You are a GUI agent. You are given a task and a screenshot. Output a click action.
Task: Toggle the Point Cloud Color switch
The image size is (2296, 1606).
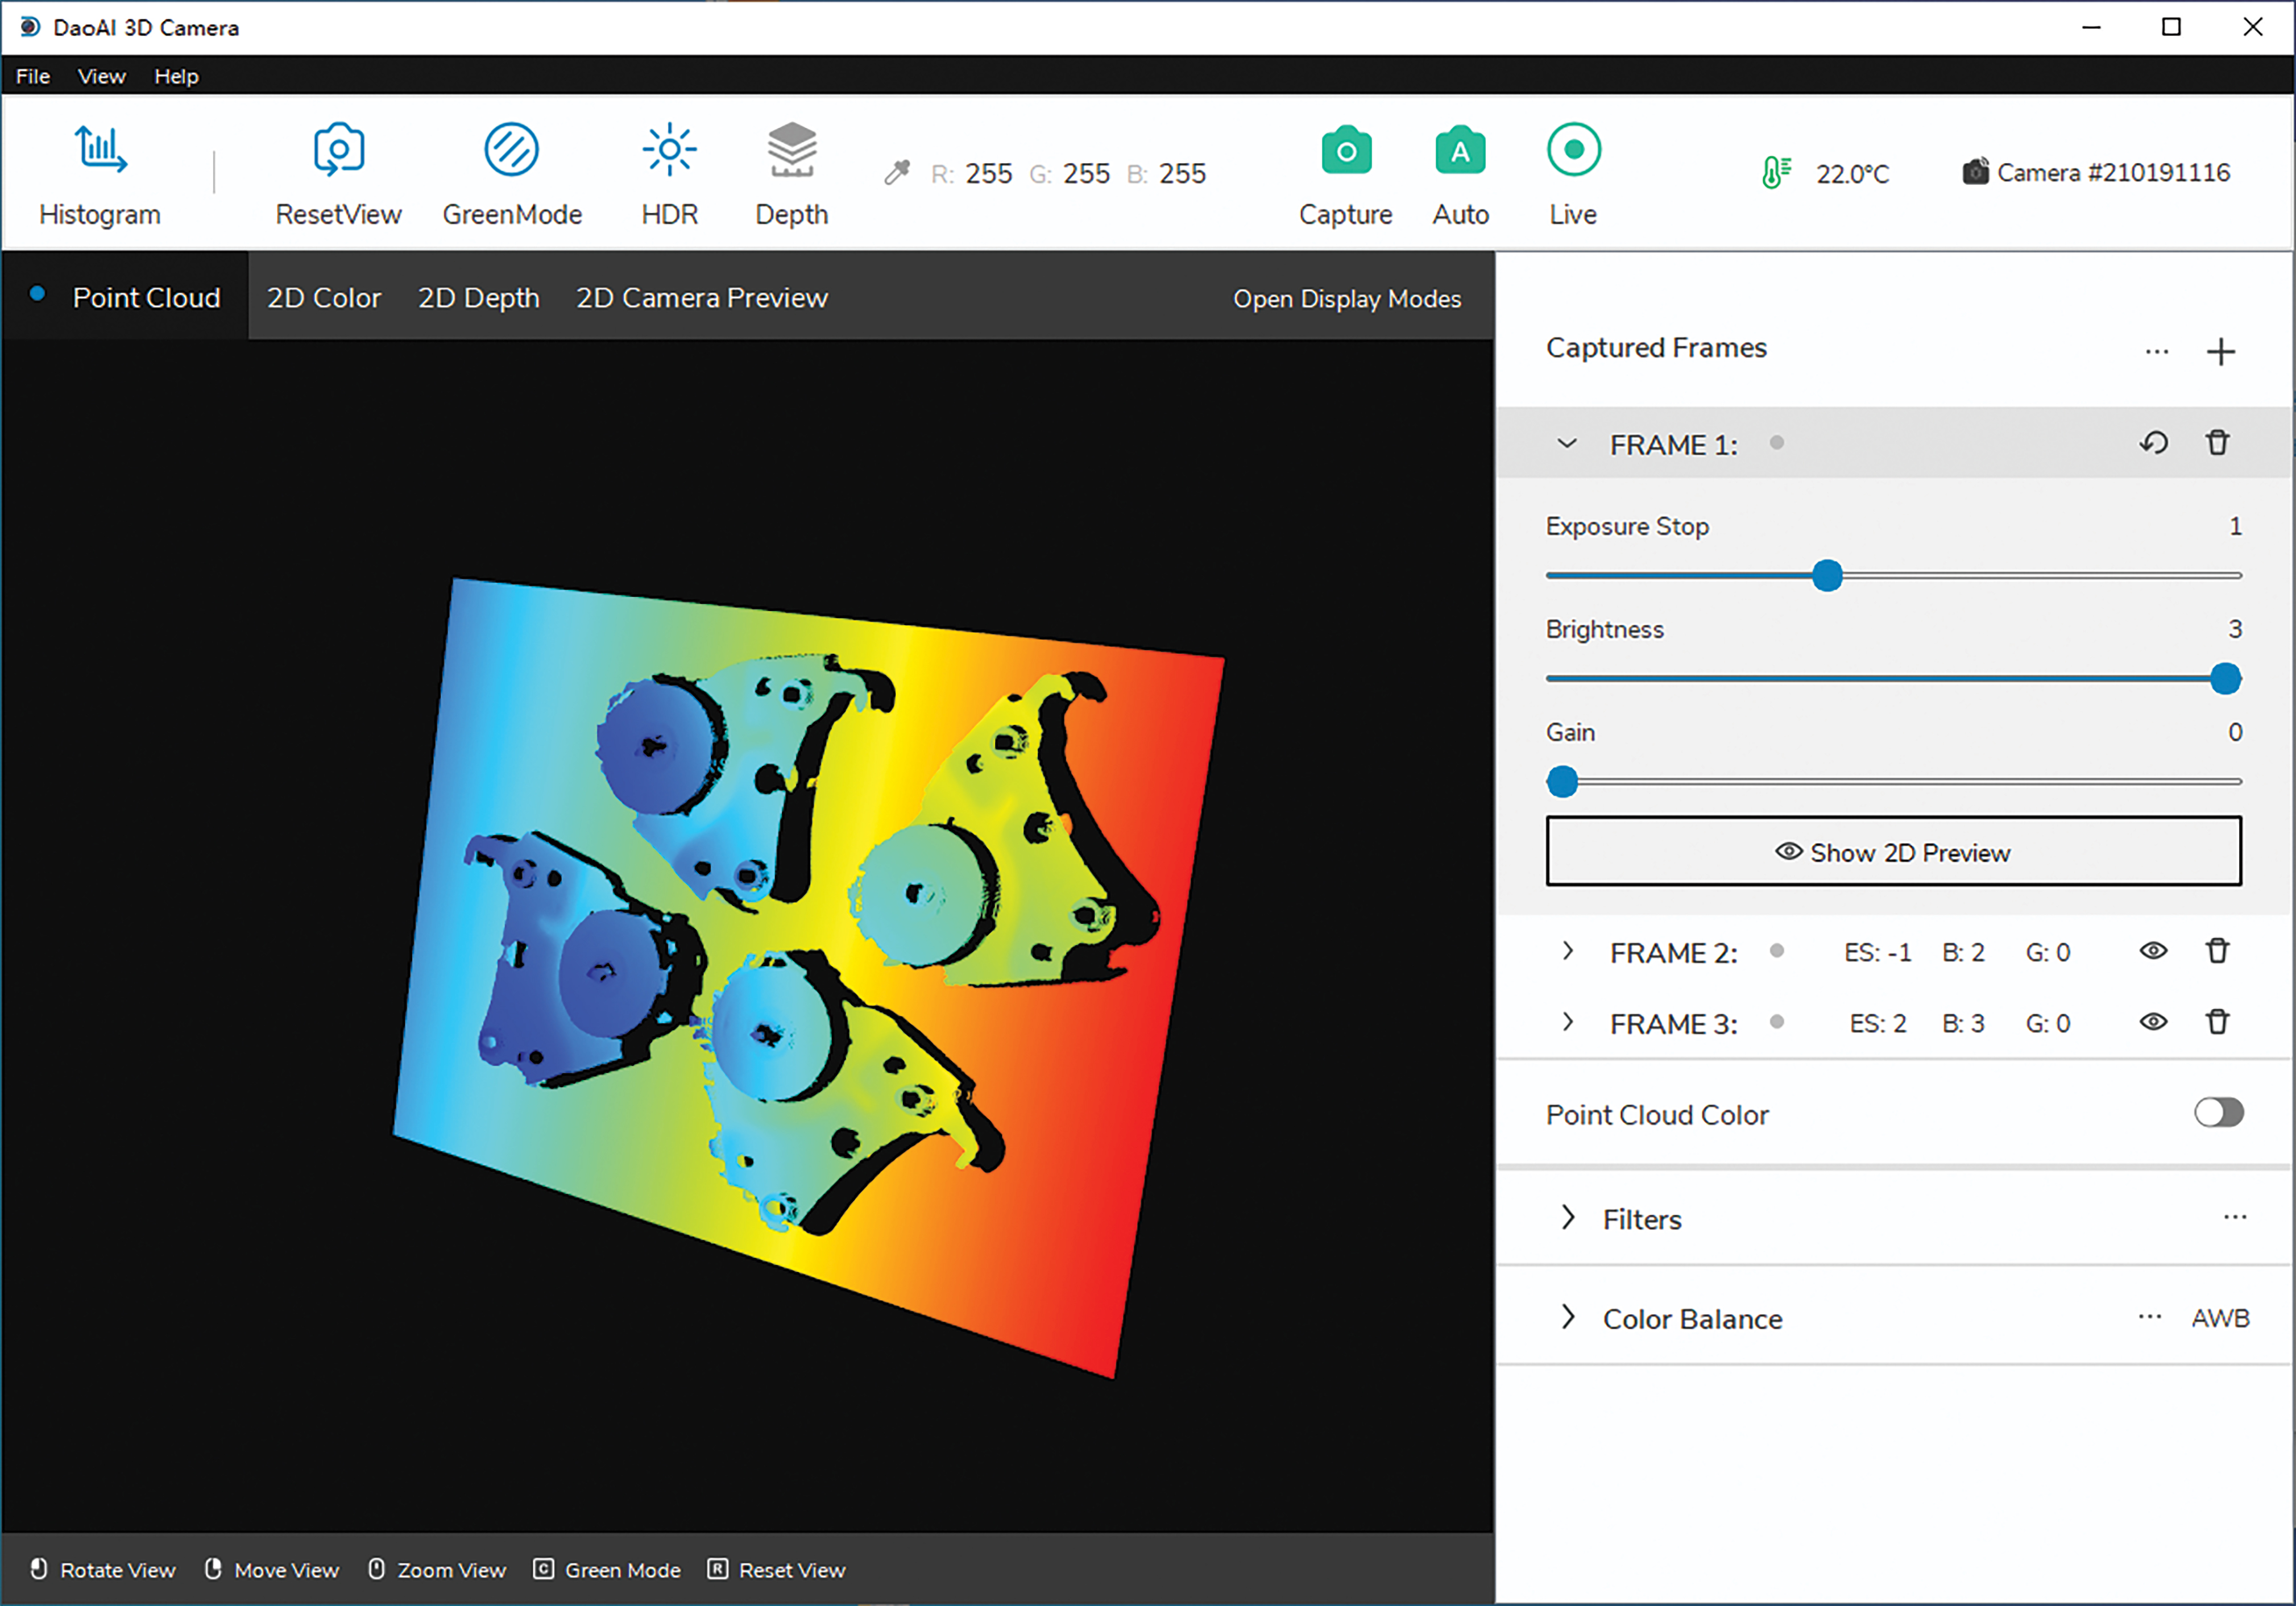point(2218,1112)
